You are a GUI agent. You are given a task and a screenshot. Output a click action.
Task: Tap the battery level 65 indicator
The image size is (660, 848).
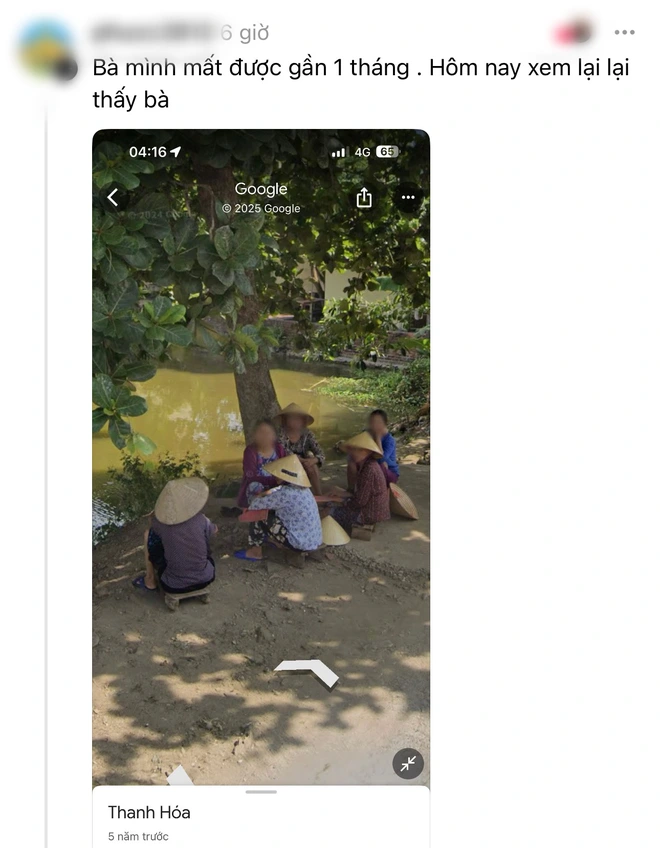point(387,152)
